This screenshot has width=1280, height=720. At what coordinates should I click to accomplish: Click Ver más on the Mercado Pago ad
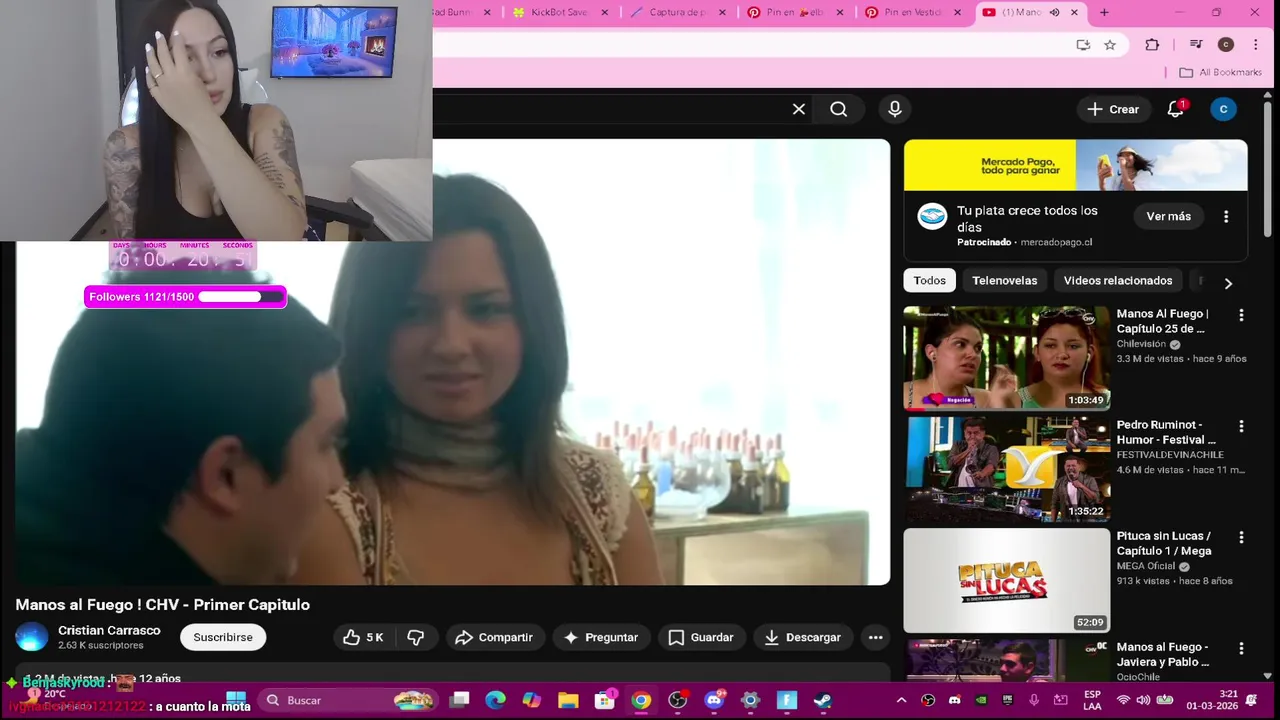[1168, 217]
